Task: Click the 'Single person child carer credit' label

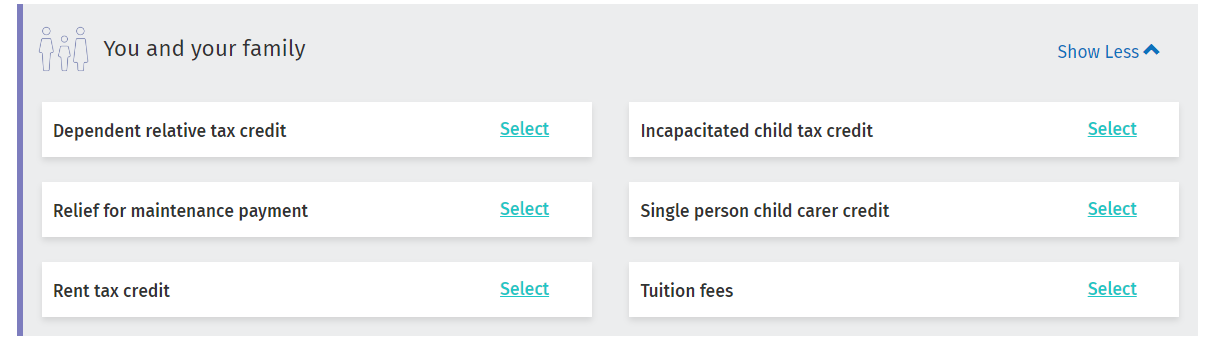Action: coord(764,211)
